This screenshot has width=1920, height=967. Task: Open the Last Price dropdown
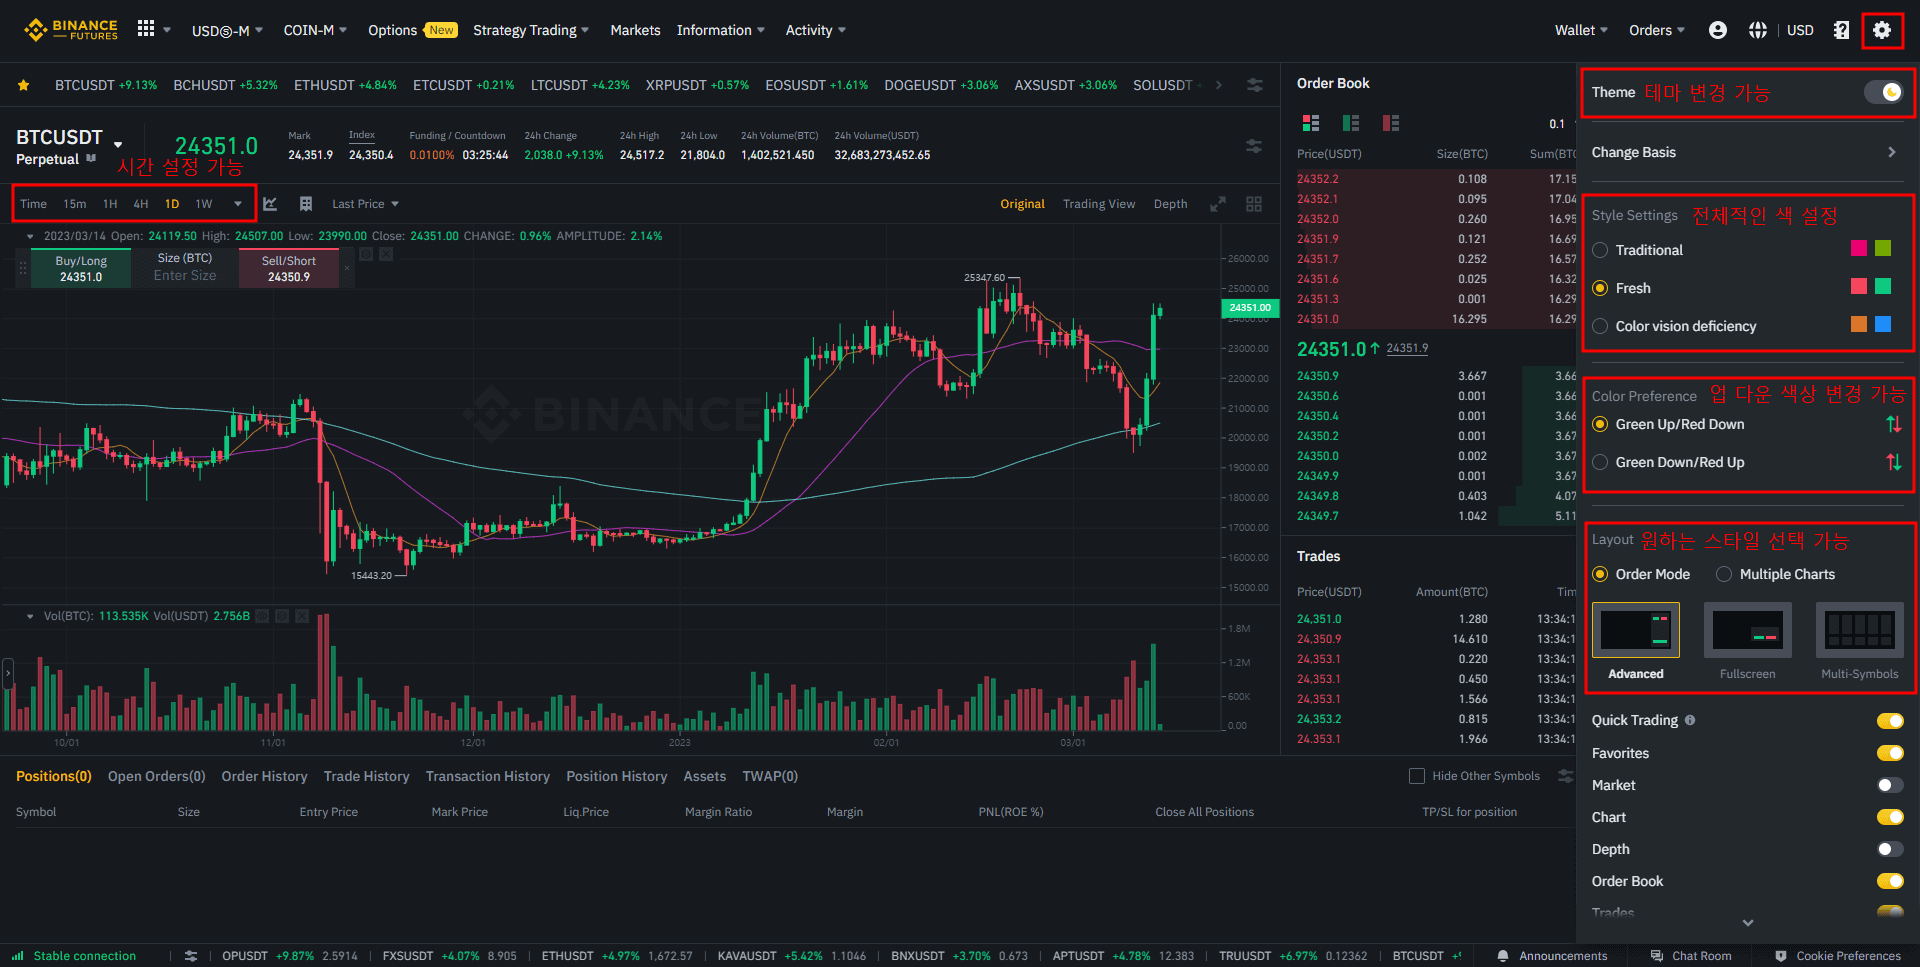[365, 204]
